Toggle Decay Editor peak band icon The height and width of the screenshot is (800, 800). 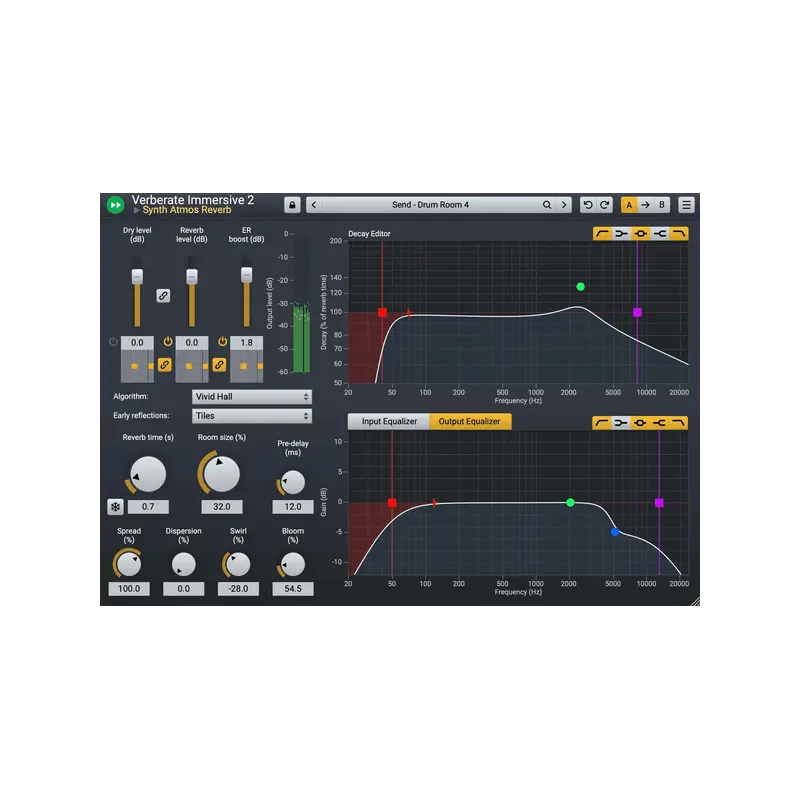[640, 234]
